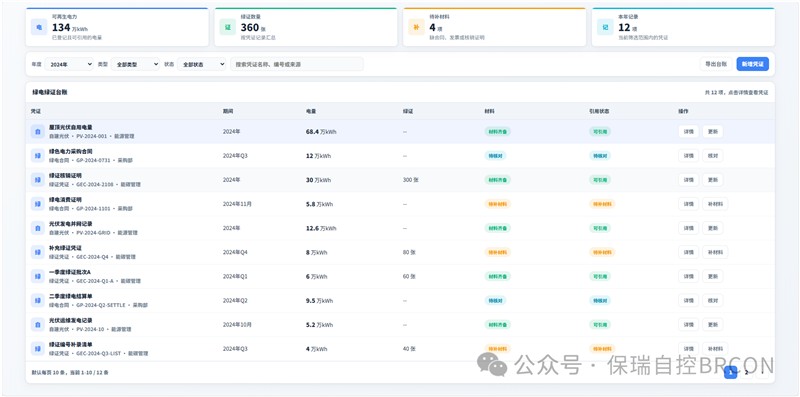Screen dimensions: 800x397
Task: Open 详情 for the GP-2024-1101 row
Action: click(688, 204)
